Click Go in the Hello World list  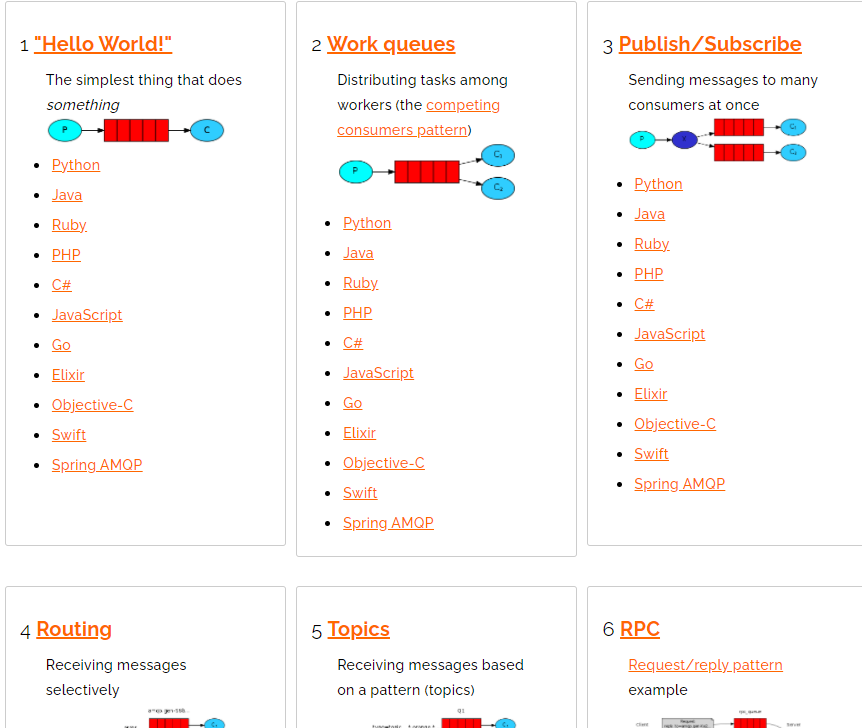point(61,345)
